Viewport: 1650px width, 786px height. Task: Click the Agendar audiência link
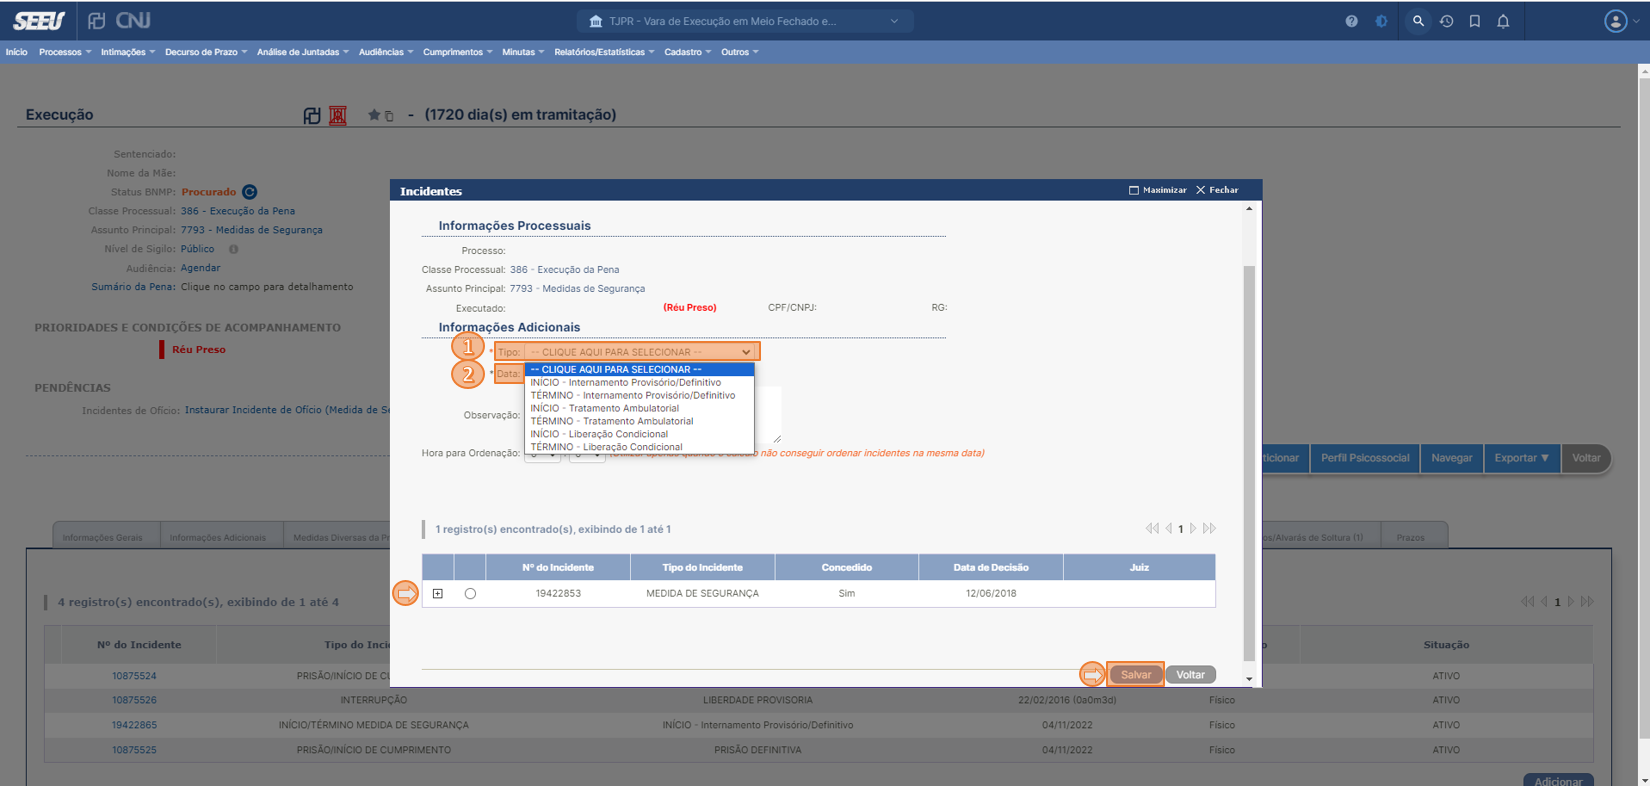click(200, 268)
